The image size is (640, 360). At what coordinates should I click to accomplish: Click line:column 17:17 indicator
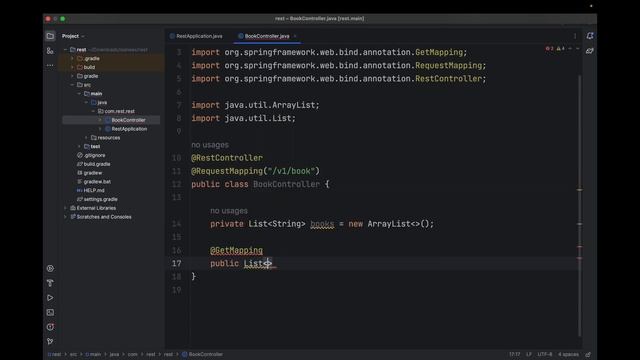514,354
